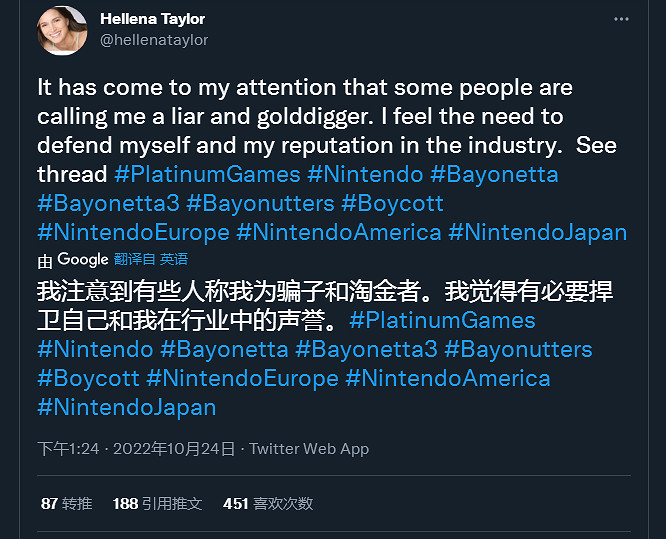The height and width of the screenshot is (539, 666).
Task: Open the #Boycott hashtag in original tweet
Action: coord(394,203)
